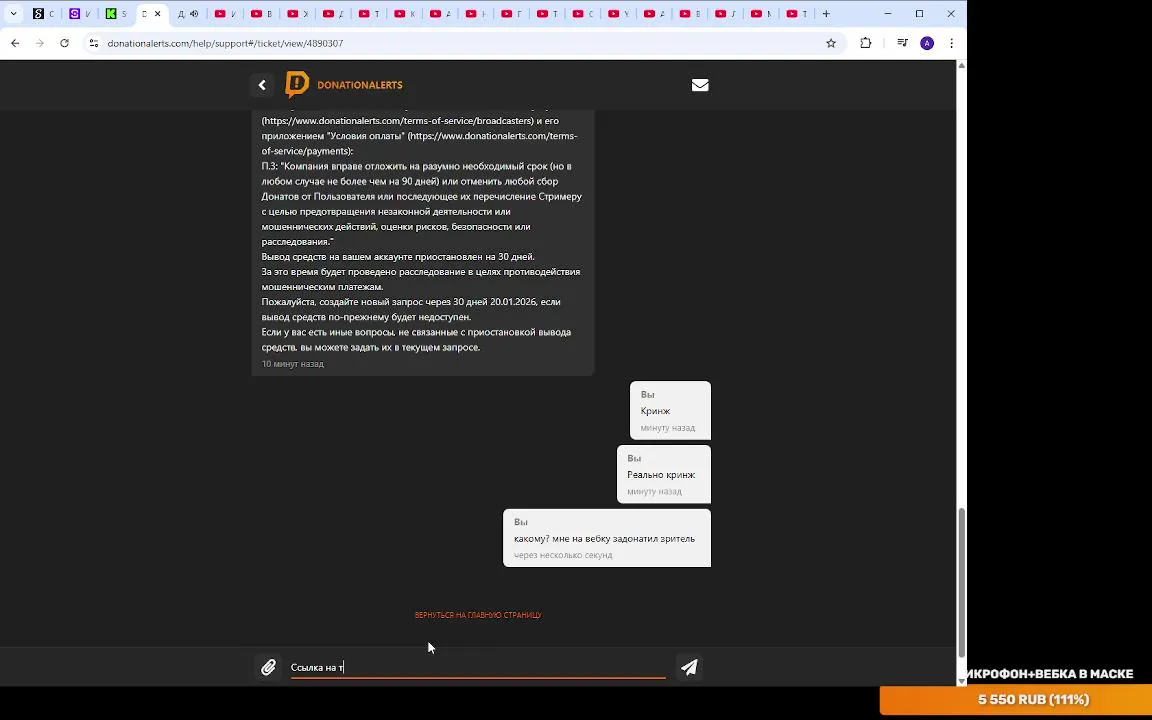
Task: Go back using the browser back arrow
Action: (x=15, y=43)
